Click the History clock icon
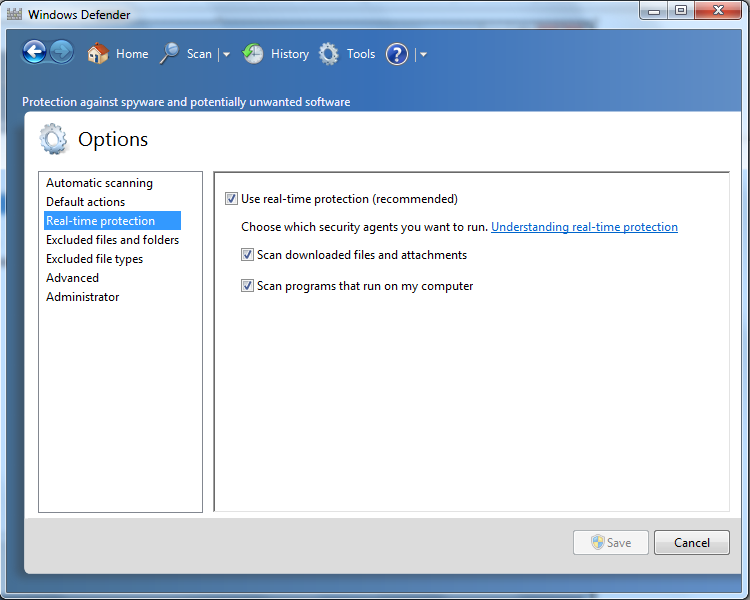Screen dimensions: 750x600 [x=253, y=54]
